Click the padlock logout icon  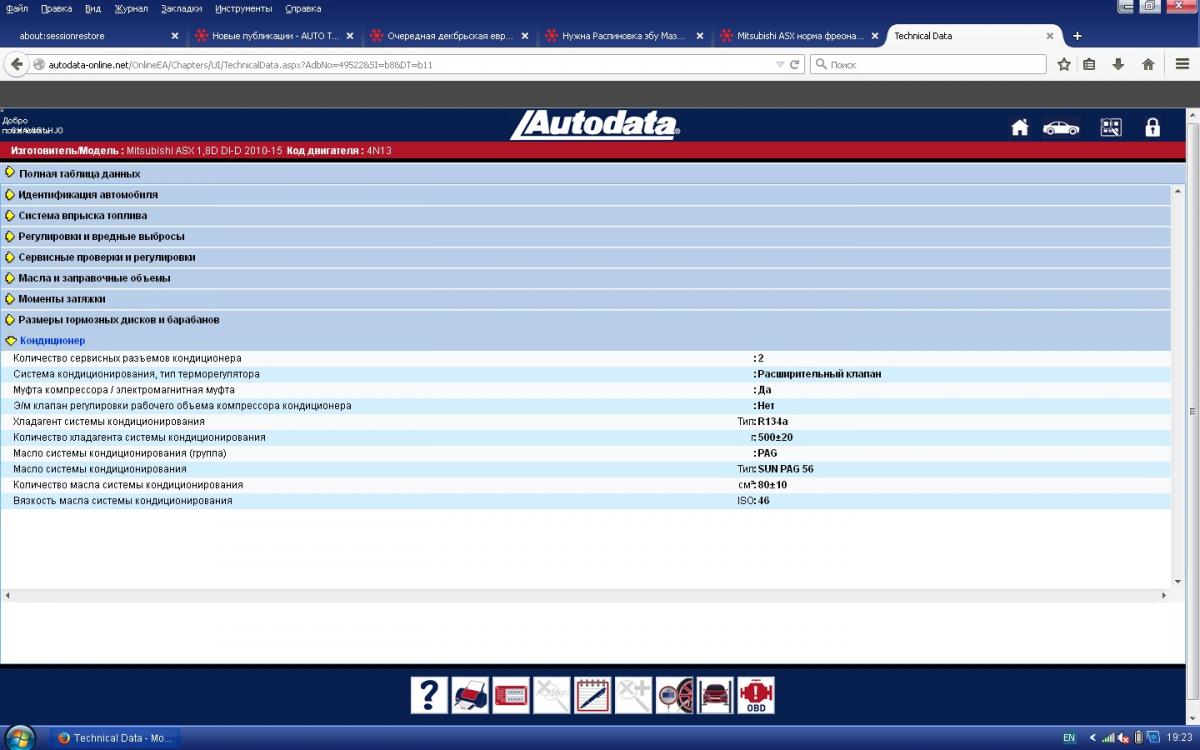(x=1152, y=127)
